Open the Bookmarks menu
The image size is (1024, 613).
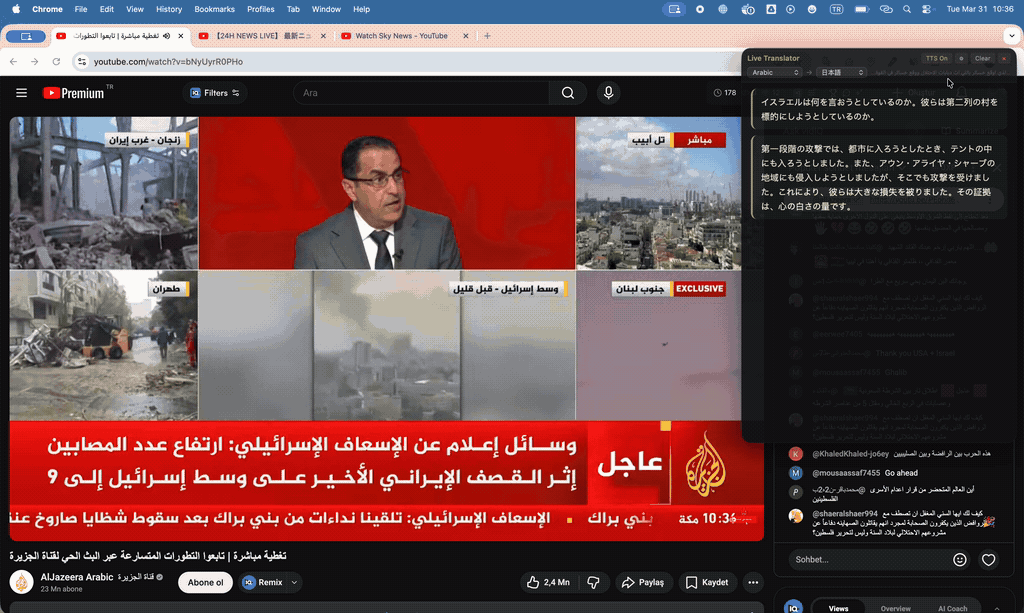214,9
